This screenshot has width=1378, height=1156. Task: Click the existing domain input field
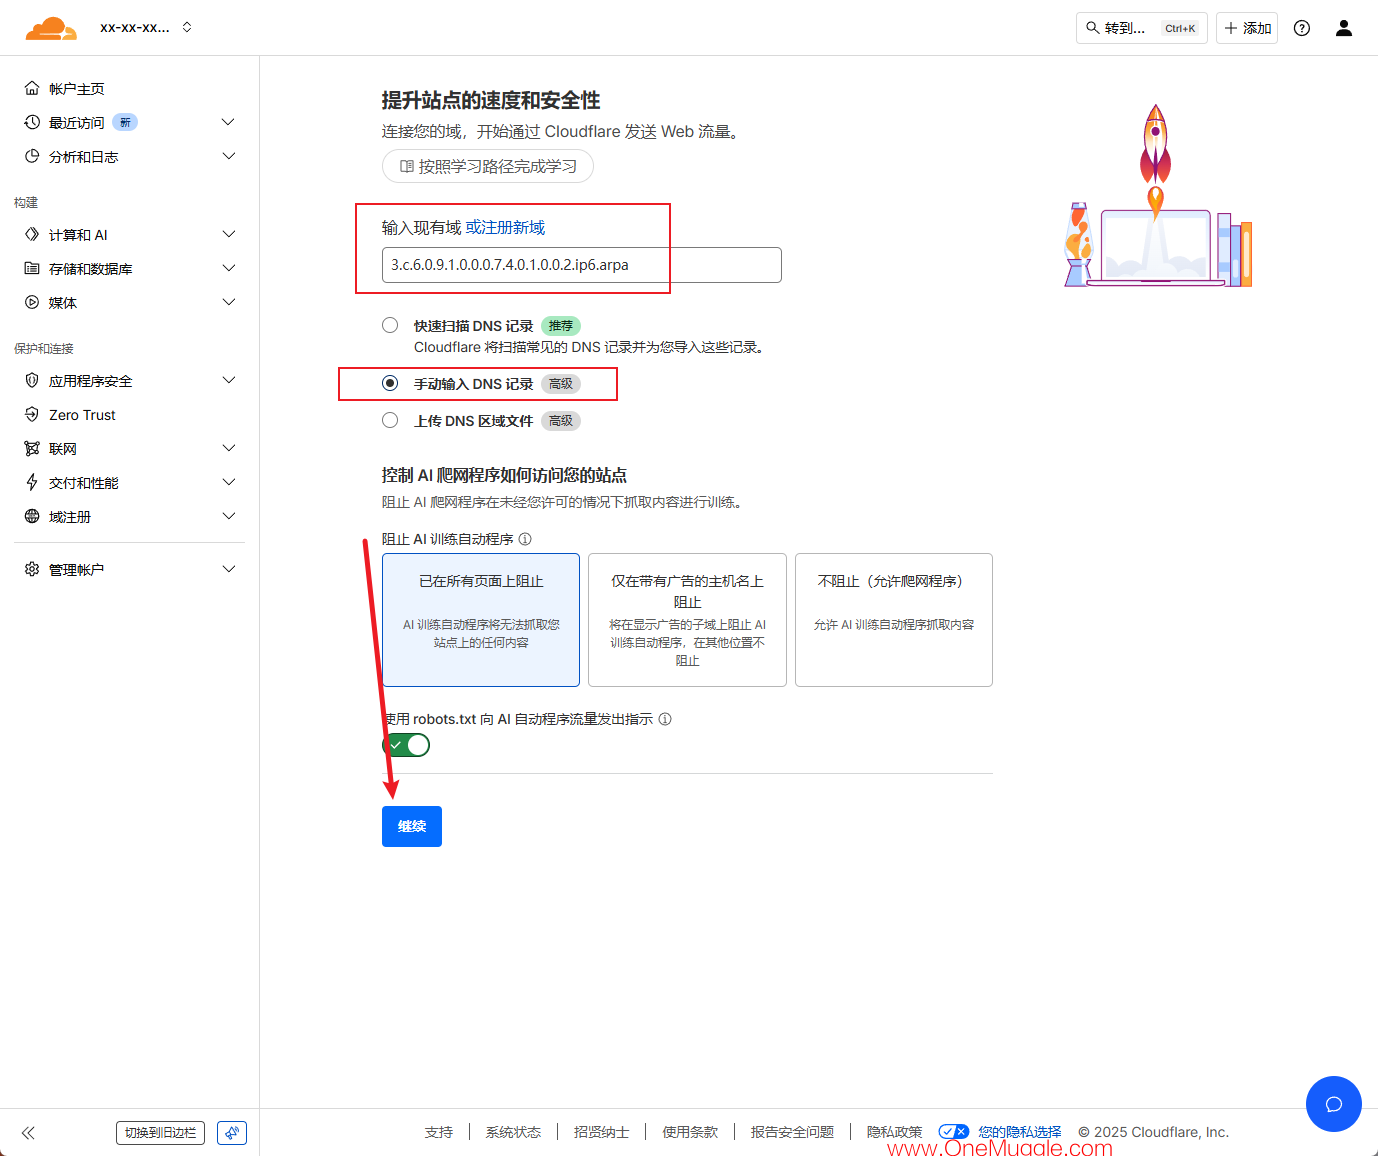click(582, 265)
